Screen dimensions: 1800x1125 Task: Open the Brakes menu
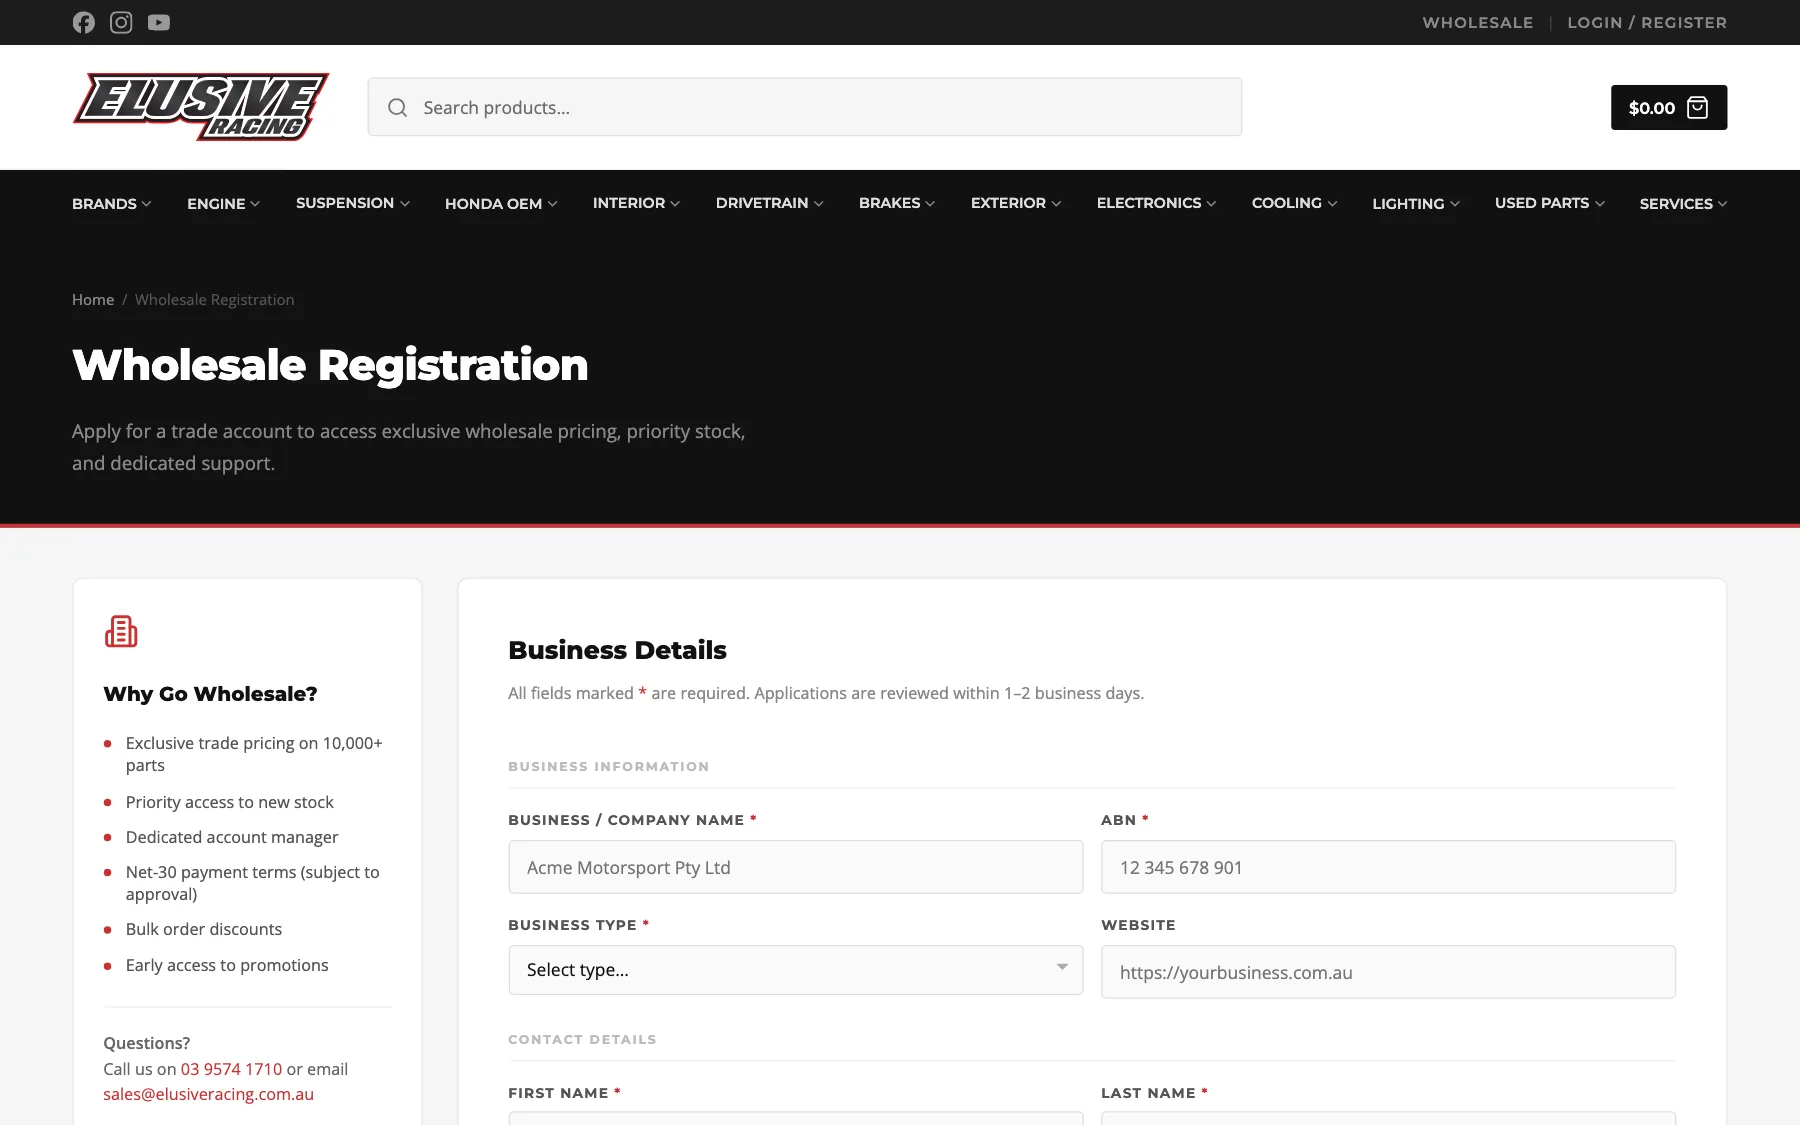coord(897,203)
